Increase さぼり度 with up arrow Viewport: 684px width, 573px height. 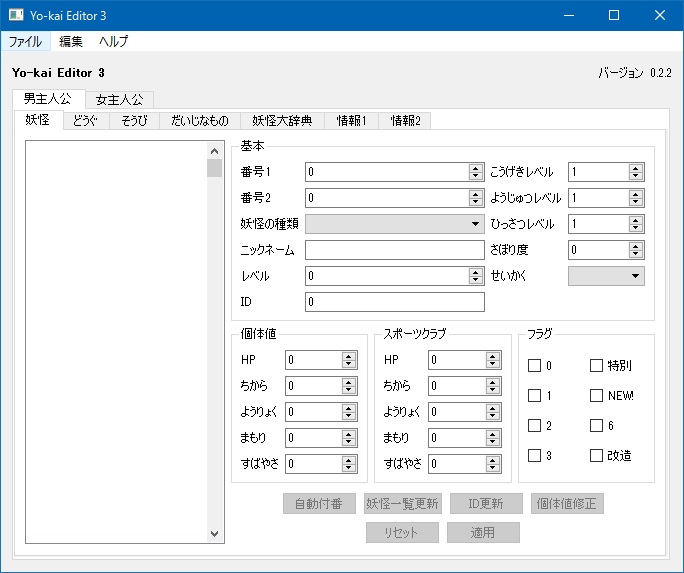[636, 246]
